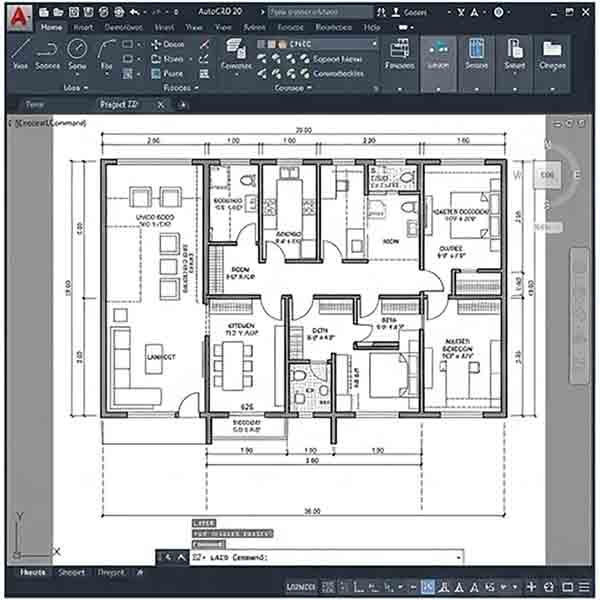Click the gear-like icon in the status bar
This screenshot has width=600, height=600.
click(x=549, y=586)
